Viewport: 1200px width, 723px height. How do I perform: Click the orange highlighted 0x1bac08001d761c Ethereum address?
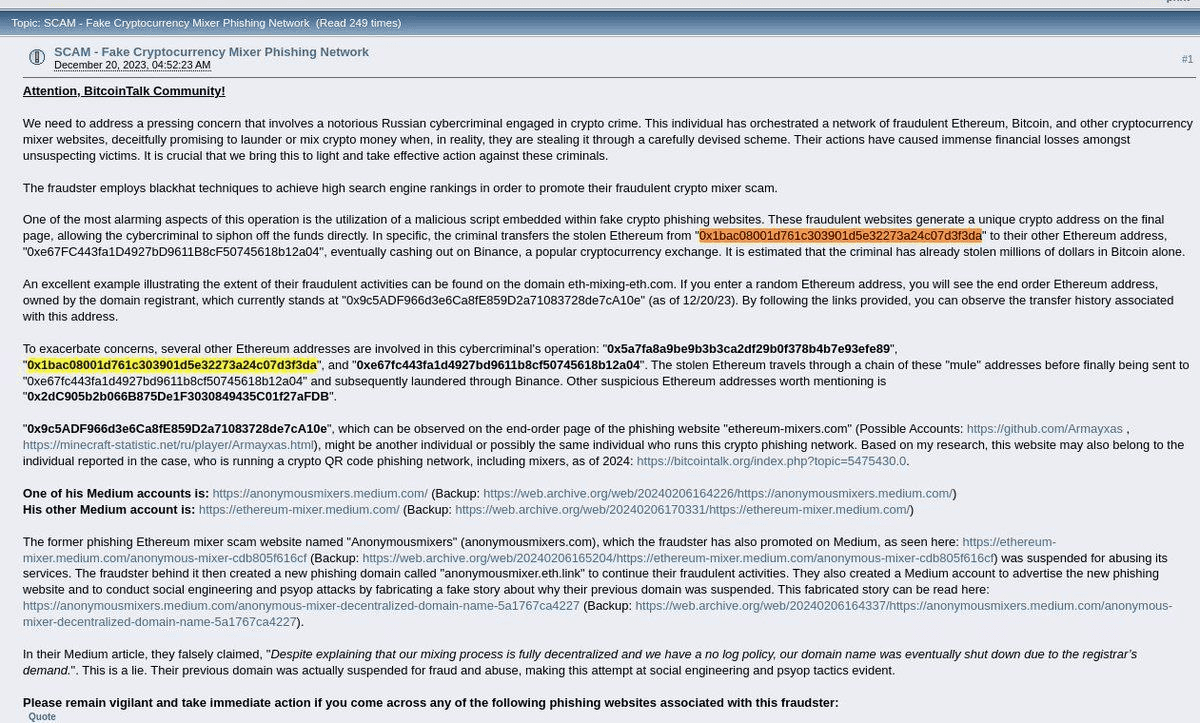[x=840, y=236]
